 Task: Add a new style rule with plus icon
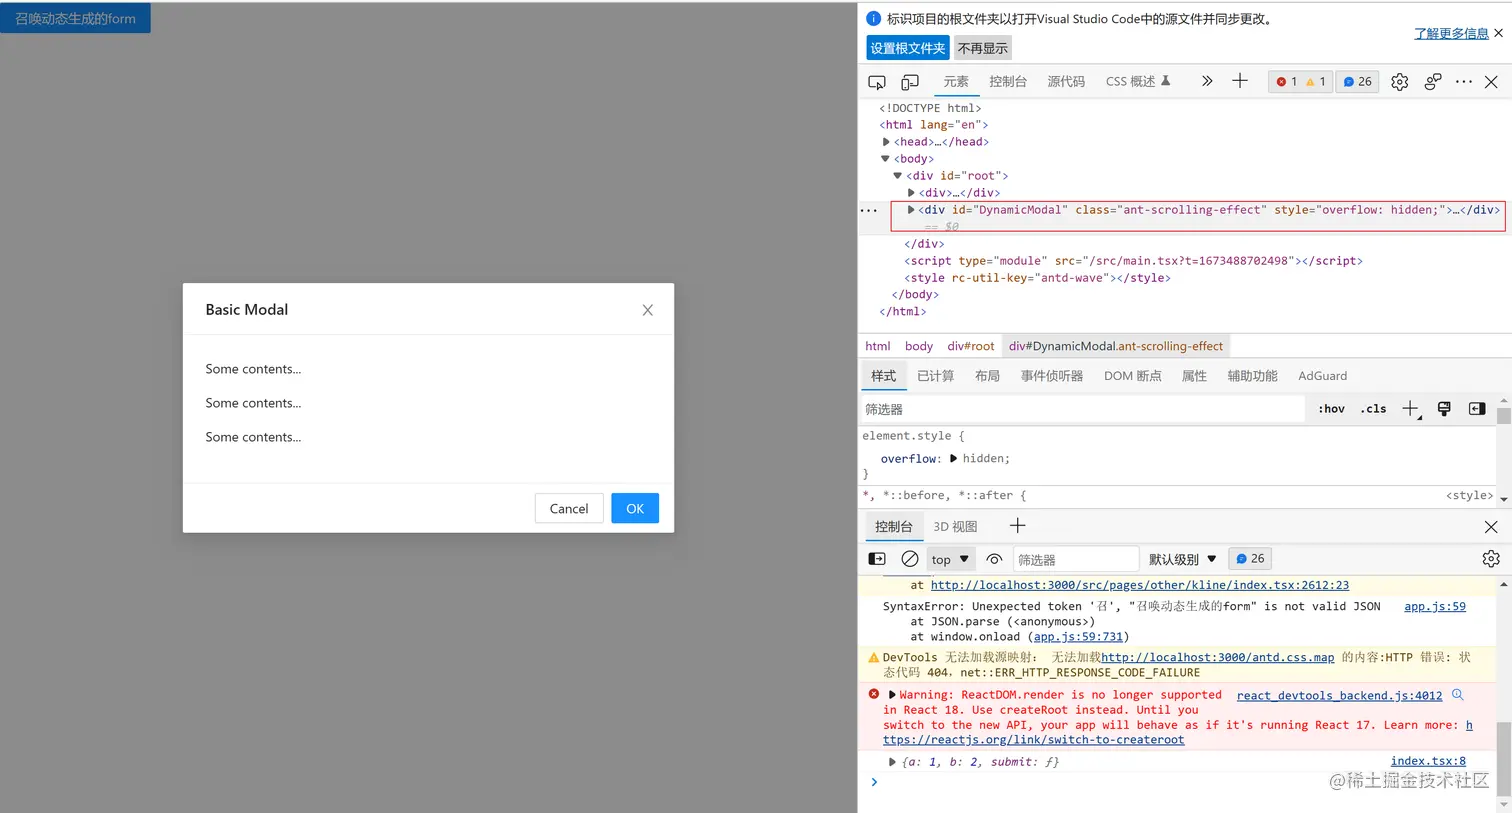click(1410, 409)
